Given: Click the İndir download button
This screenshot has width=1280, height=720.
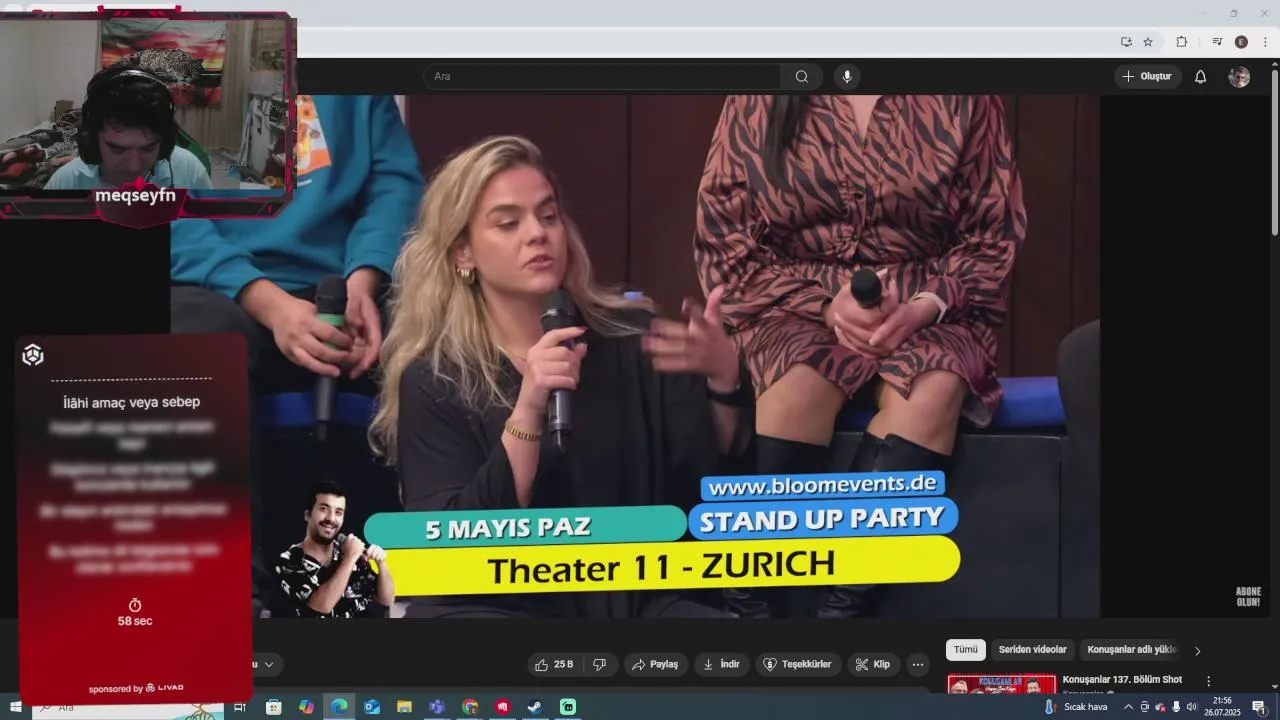Looking at the screenshot, I should tap(721, 664).
